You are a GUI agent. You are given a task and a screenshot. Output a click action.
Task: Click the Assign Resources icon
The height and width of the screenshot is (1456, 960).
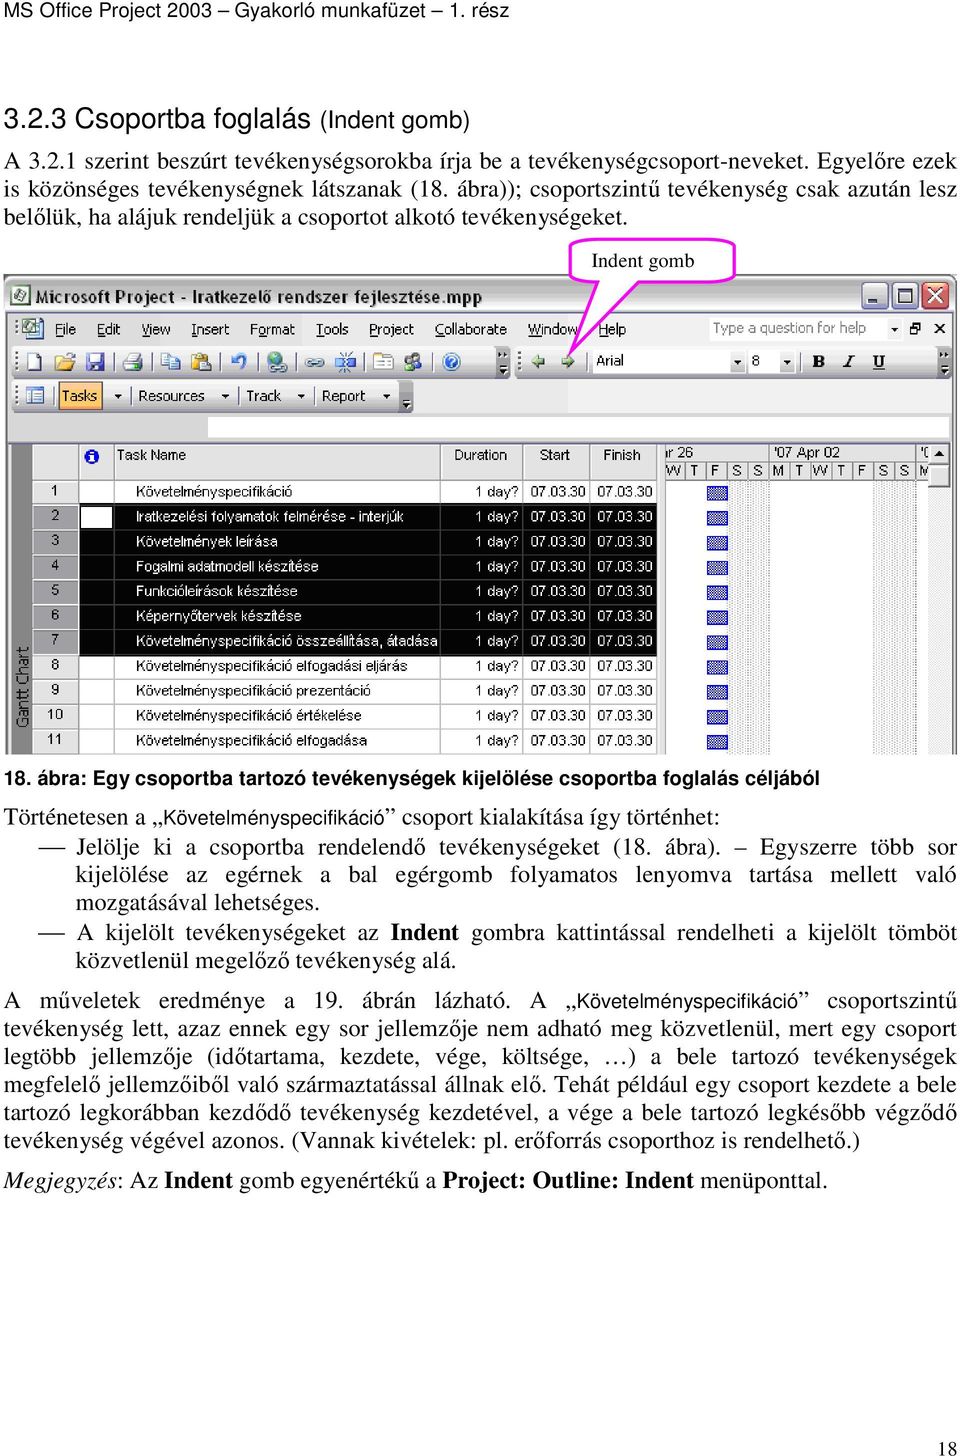(413, 362)
